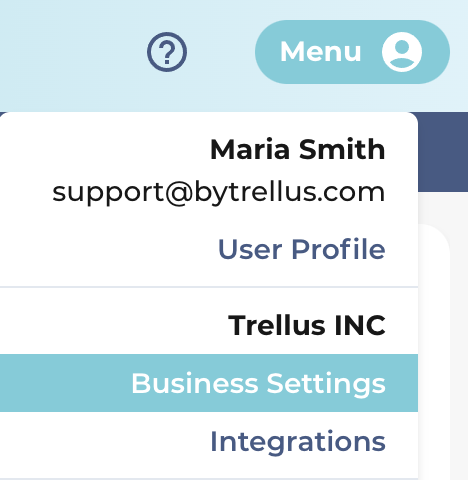Image resolution: width=468 pixels, height=480 pixels.
Task: Click the white card right of dropdown
Action: pos(433,350)
